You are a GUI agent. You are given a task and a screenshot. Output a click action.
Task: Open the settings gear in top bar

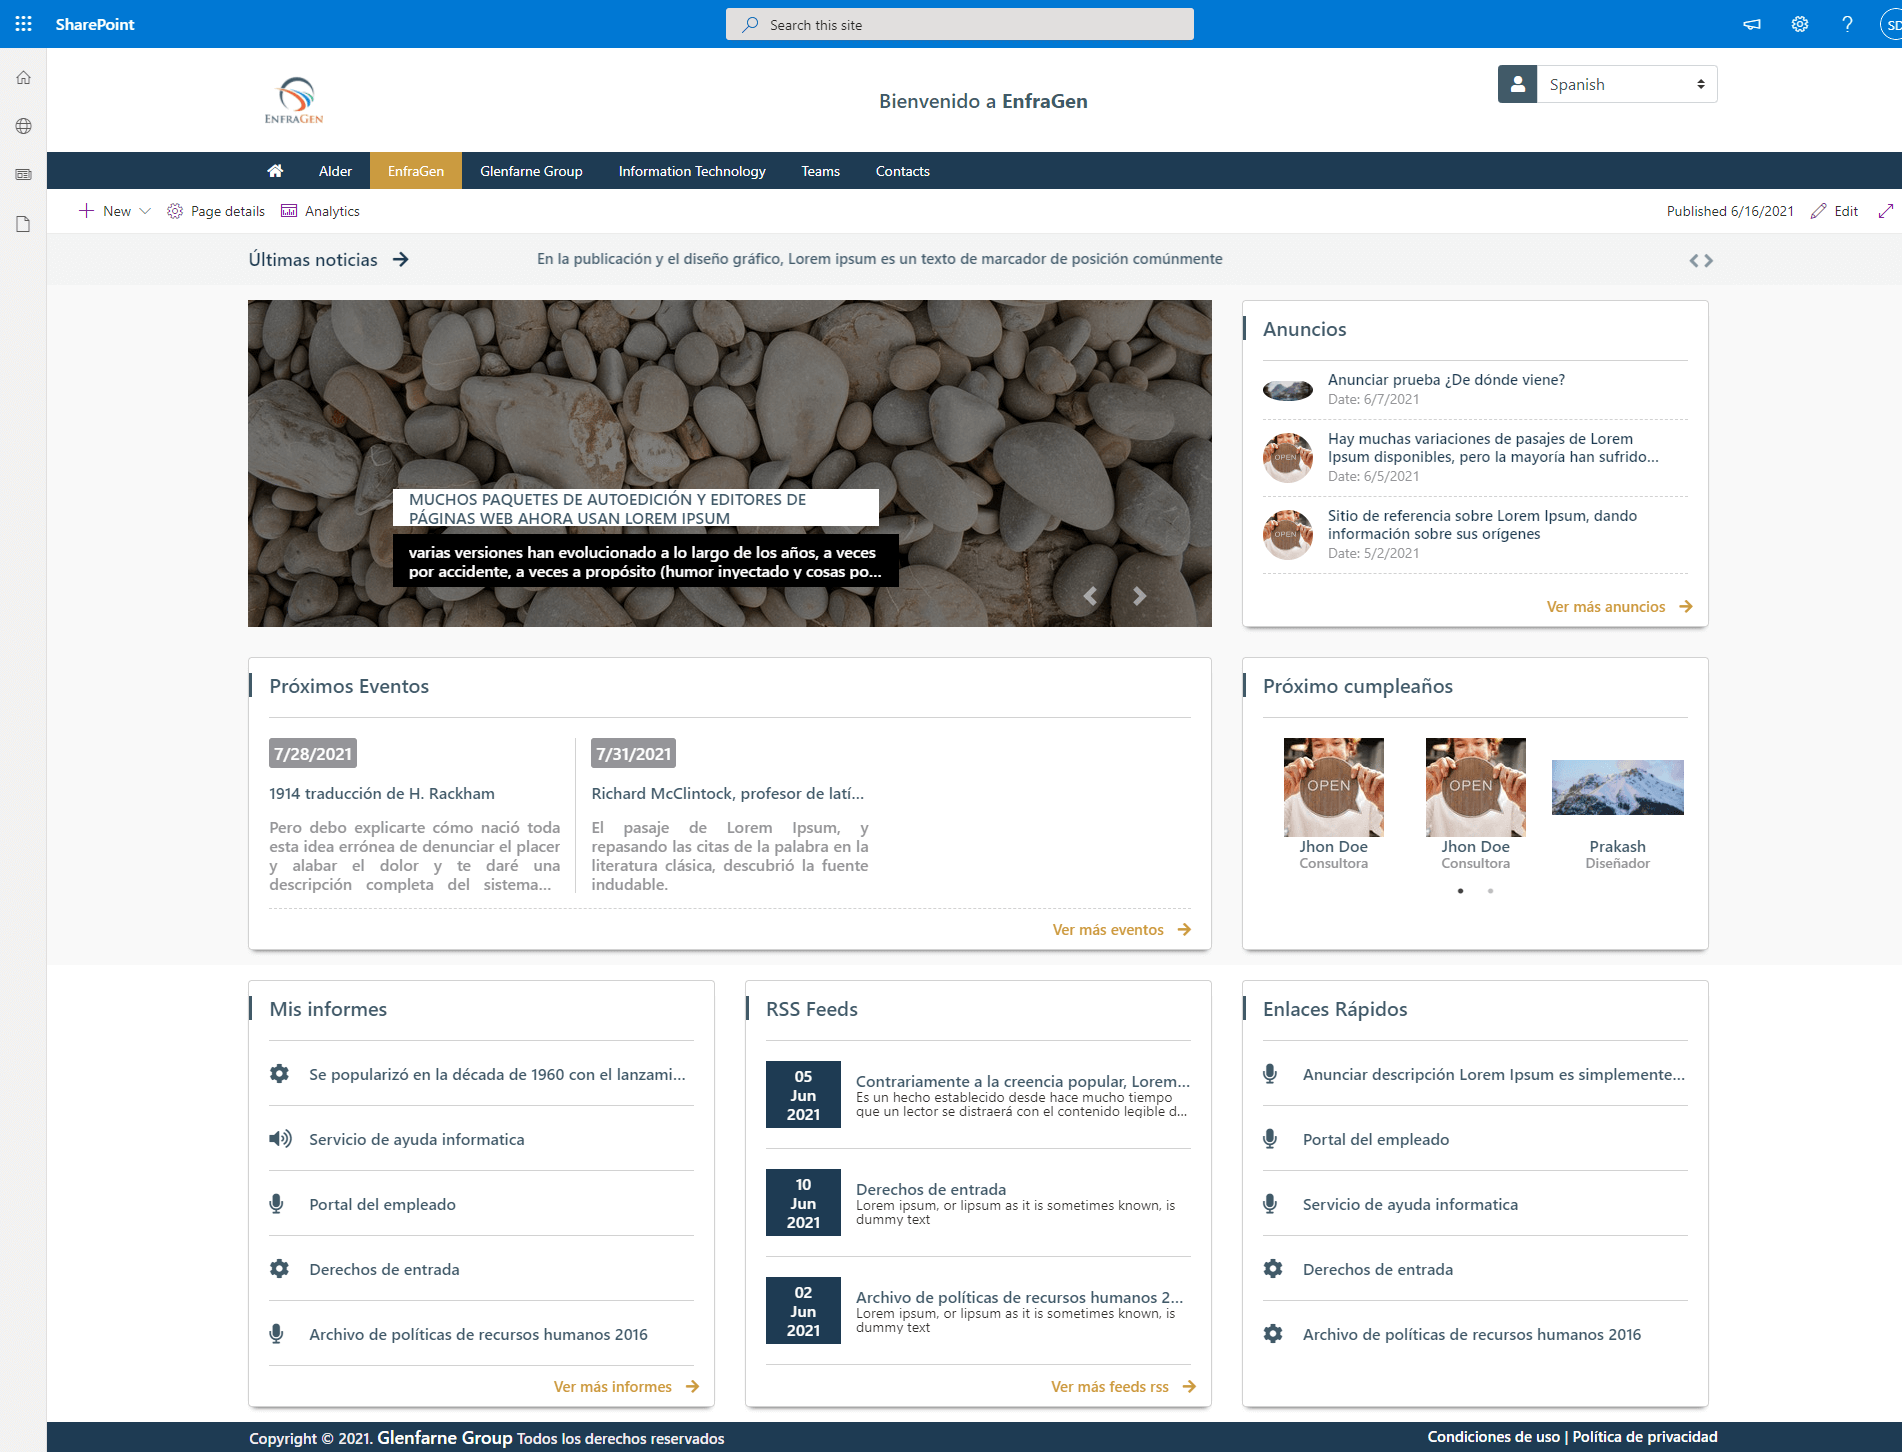click(1800, 24)
